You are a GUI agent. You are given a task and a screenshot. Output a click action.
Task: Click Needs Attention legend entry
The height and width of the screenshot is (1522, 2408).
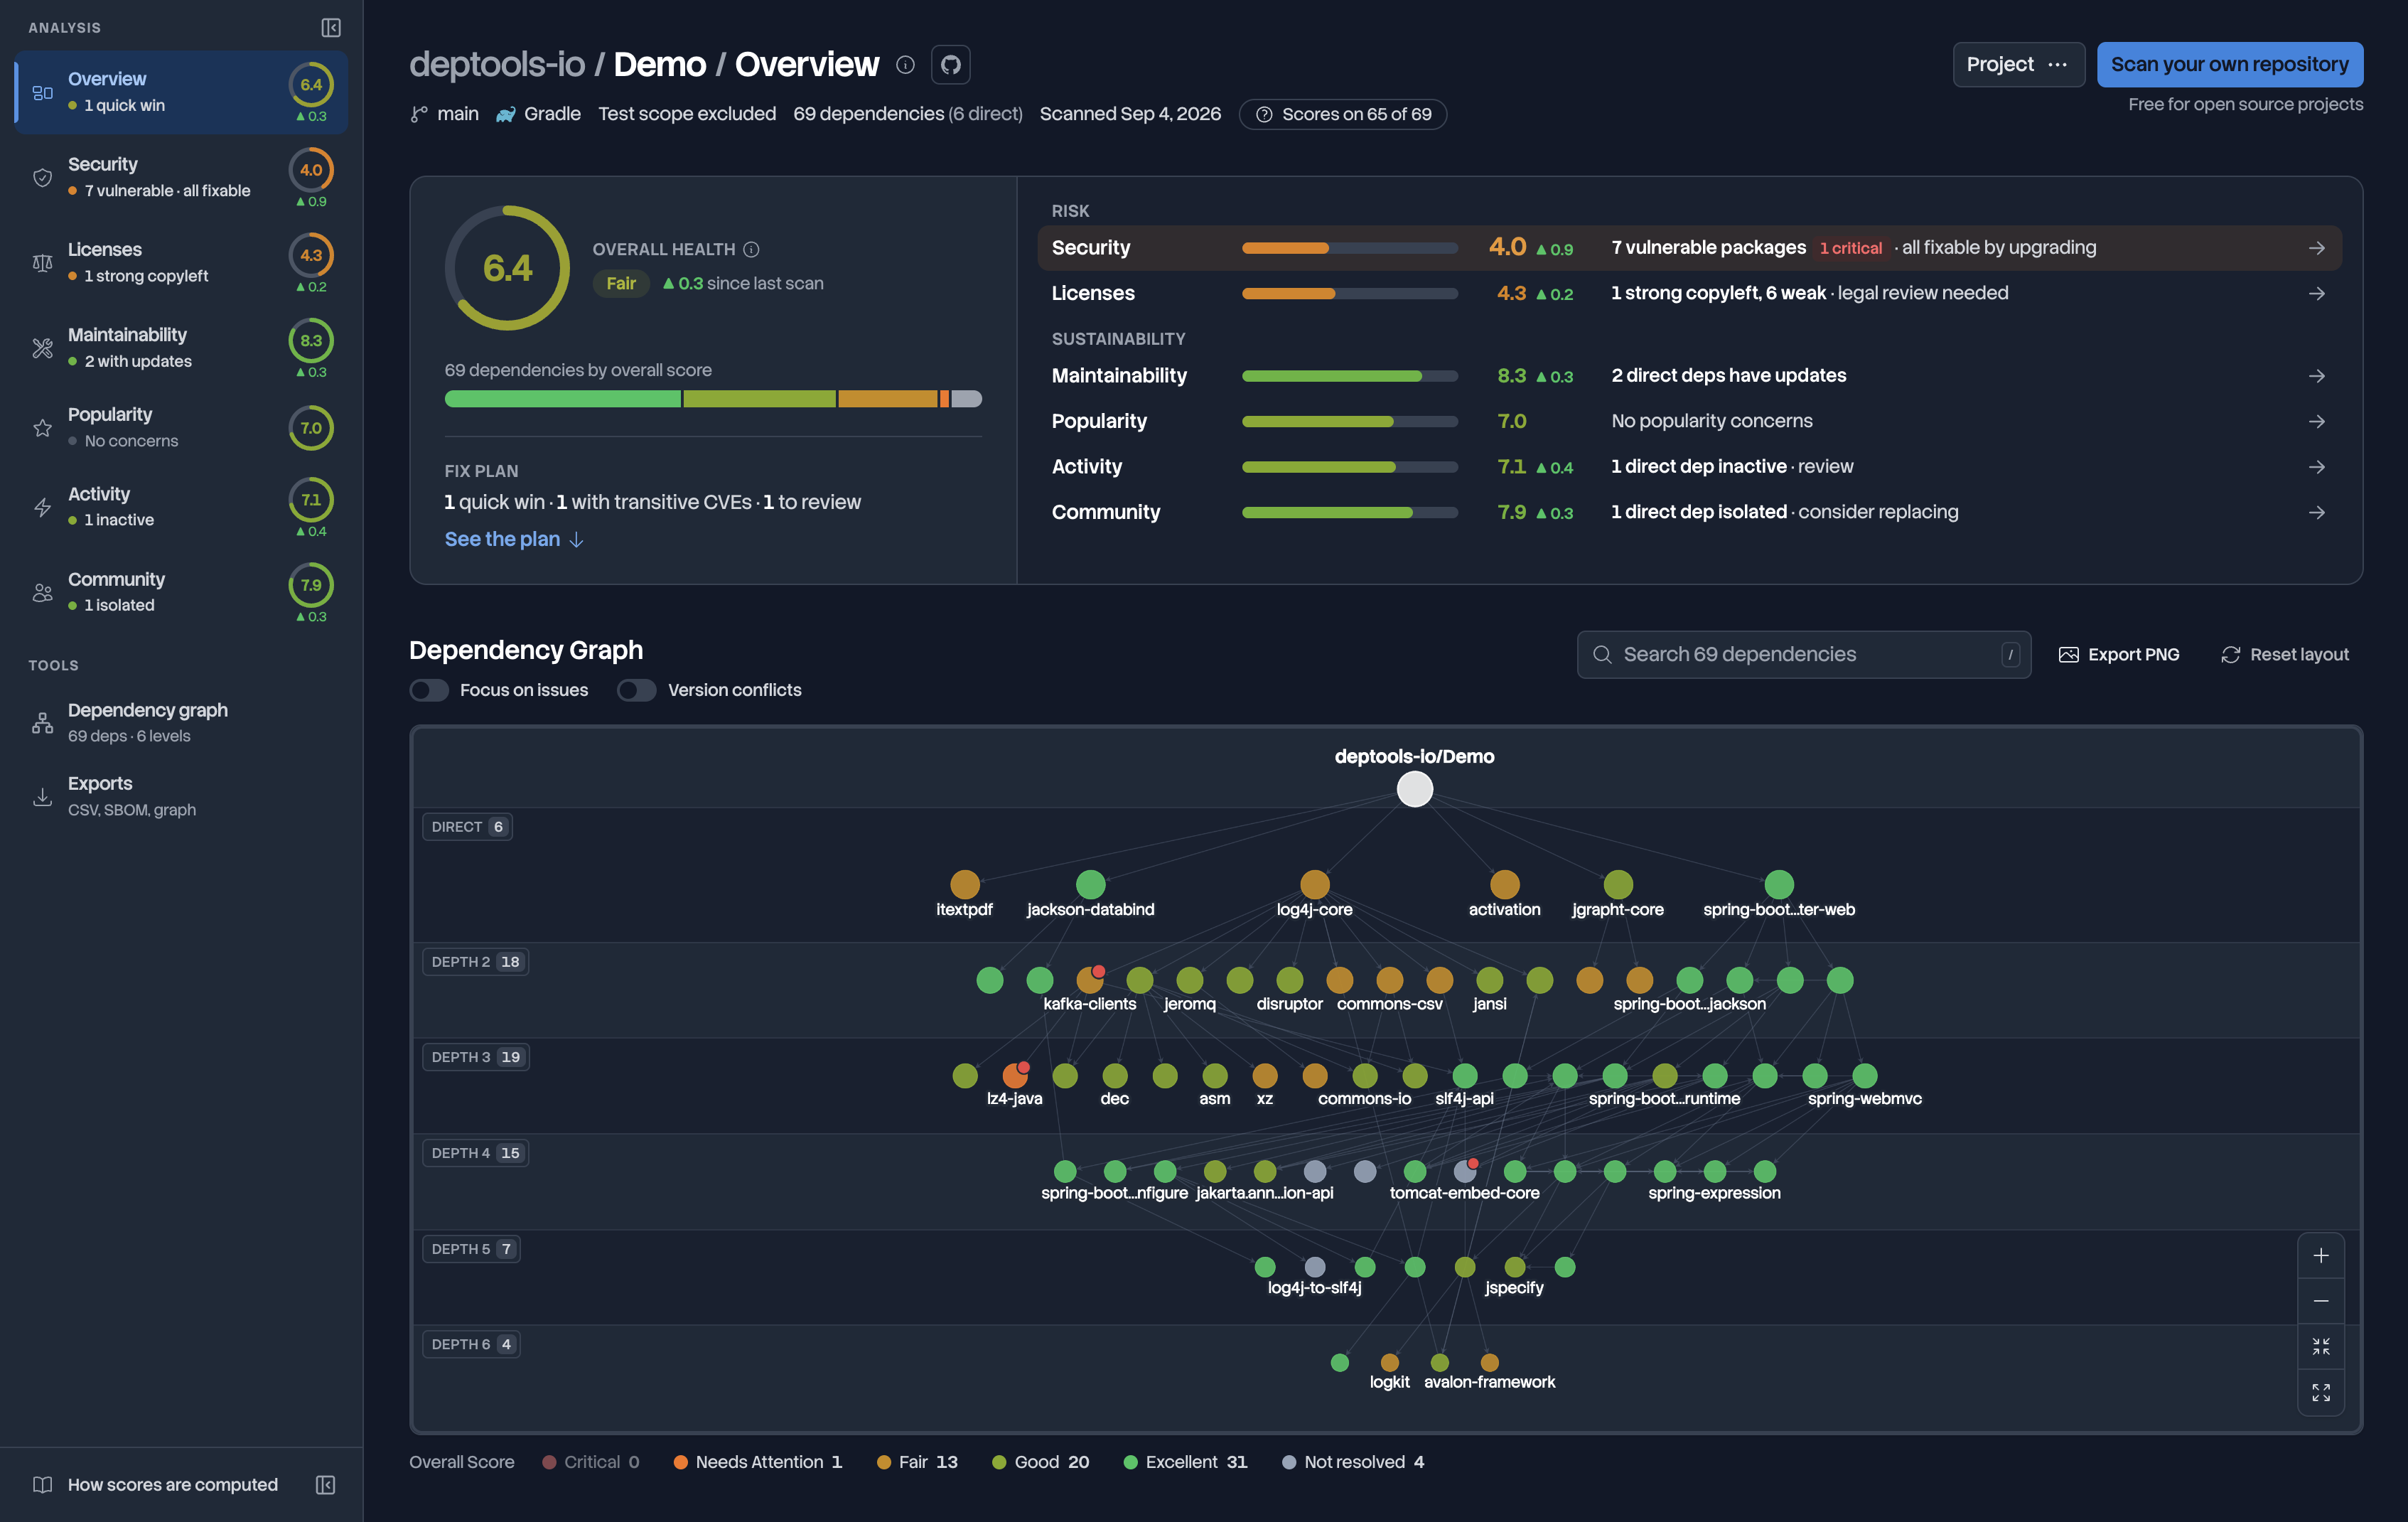pyautogui.click(x=758, y=1462)
